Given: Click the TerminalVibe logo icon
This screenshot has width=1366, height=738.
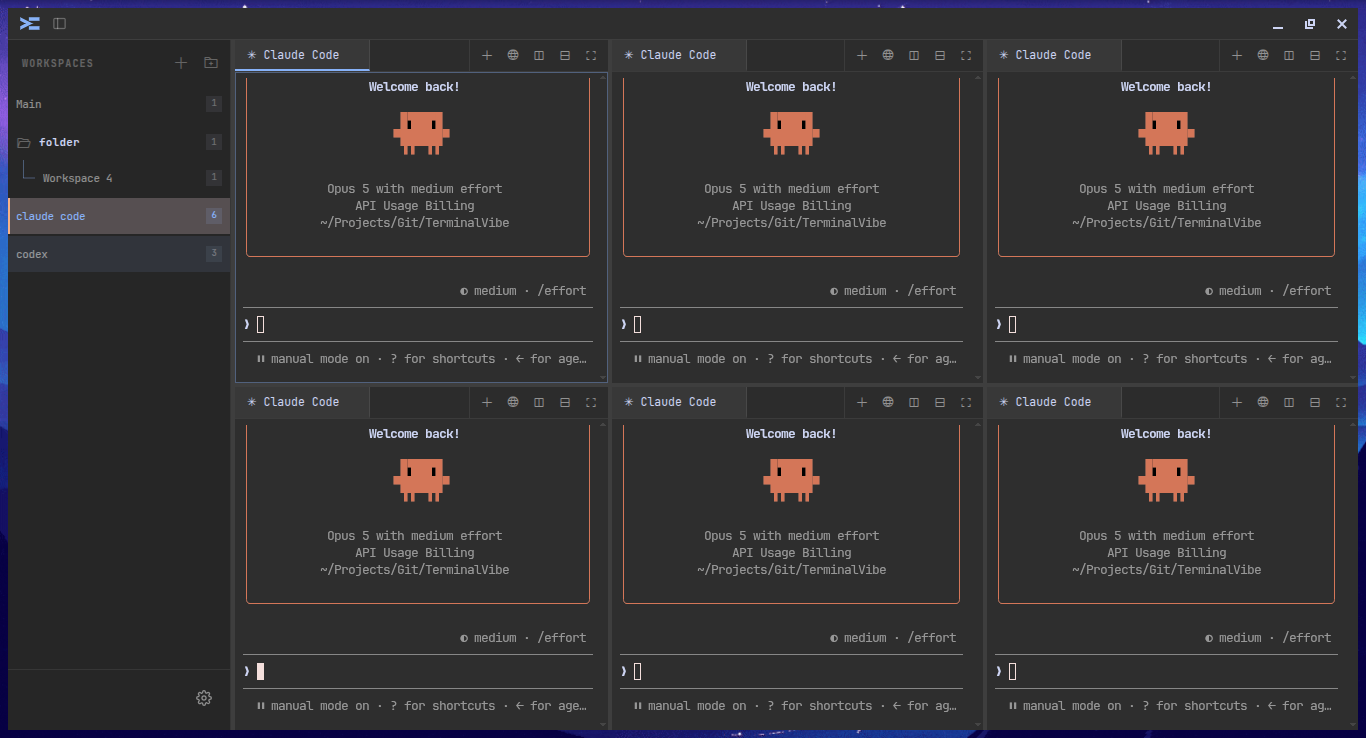Looking at the screenshot, I should coord(30,23).
